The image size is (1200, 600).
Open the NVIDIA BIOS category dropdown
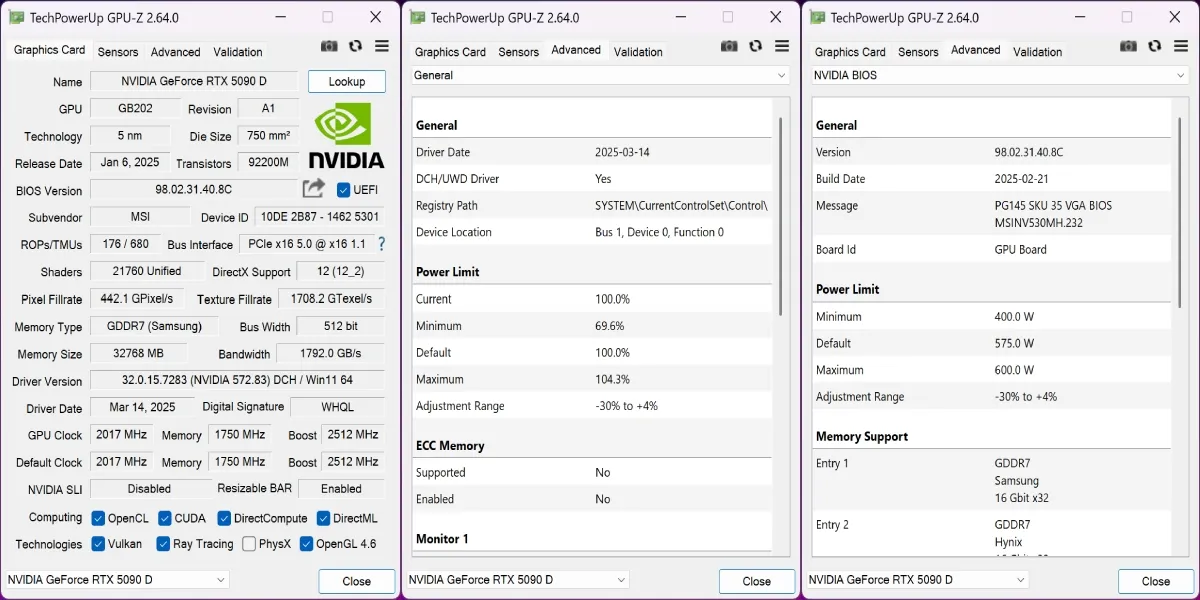coord(999,75)
